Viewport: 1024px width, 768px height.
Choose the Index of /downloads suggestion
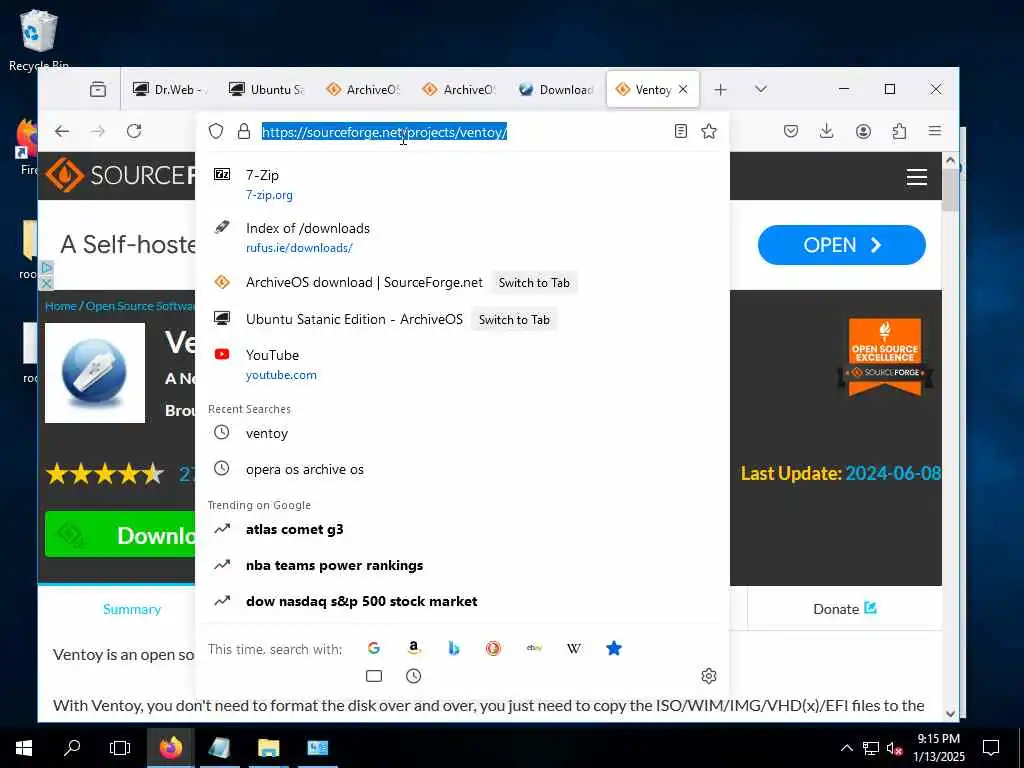point(462,238)
